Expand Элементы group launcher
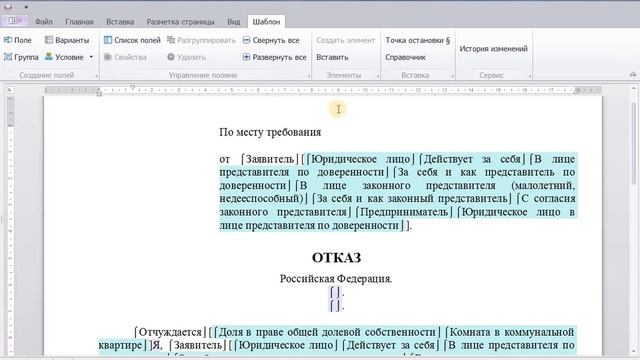This screenshot has width=640, height=360. (x=378, y=76)
